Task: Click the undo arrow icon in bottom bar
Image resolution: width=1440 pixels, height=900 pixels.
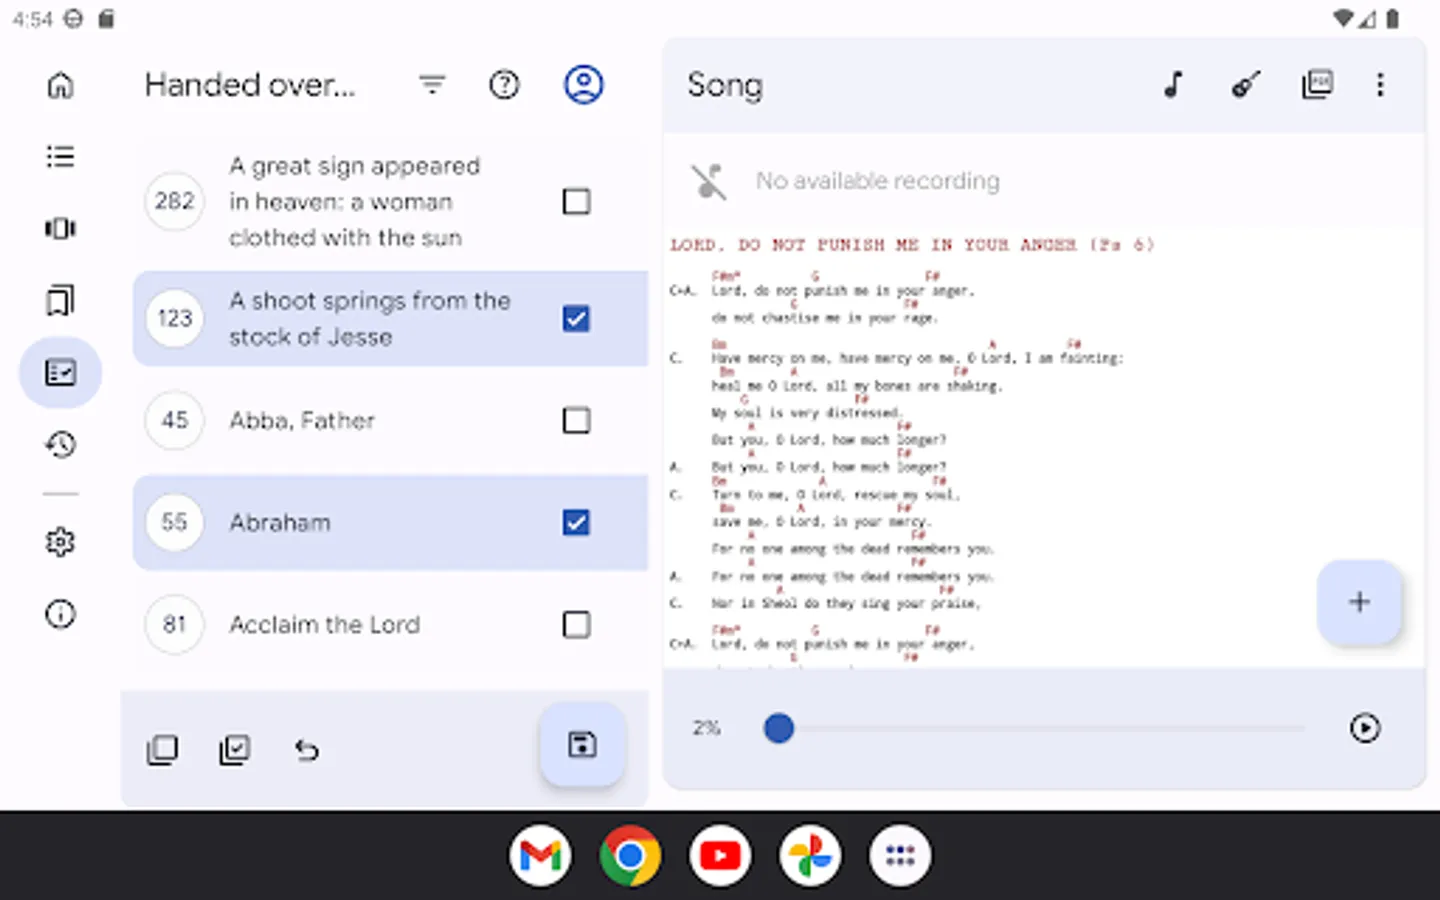Action: coord(306,750)
